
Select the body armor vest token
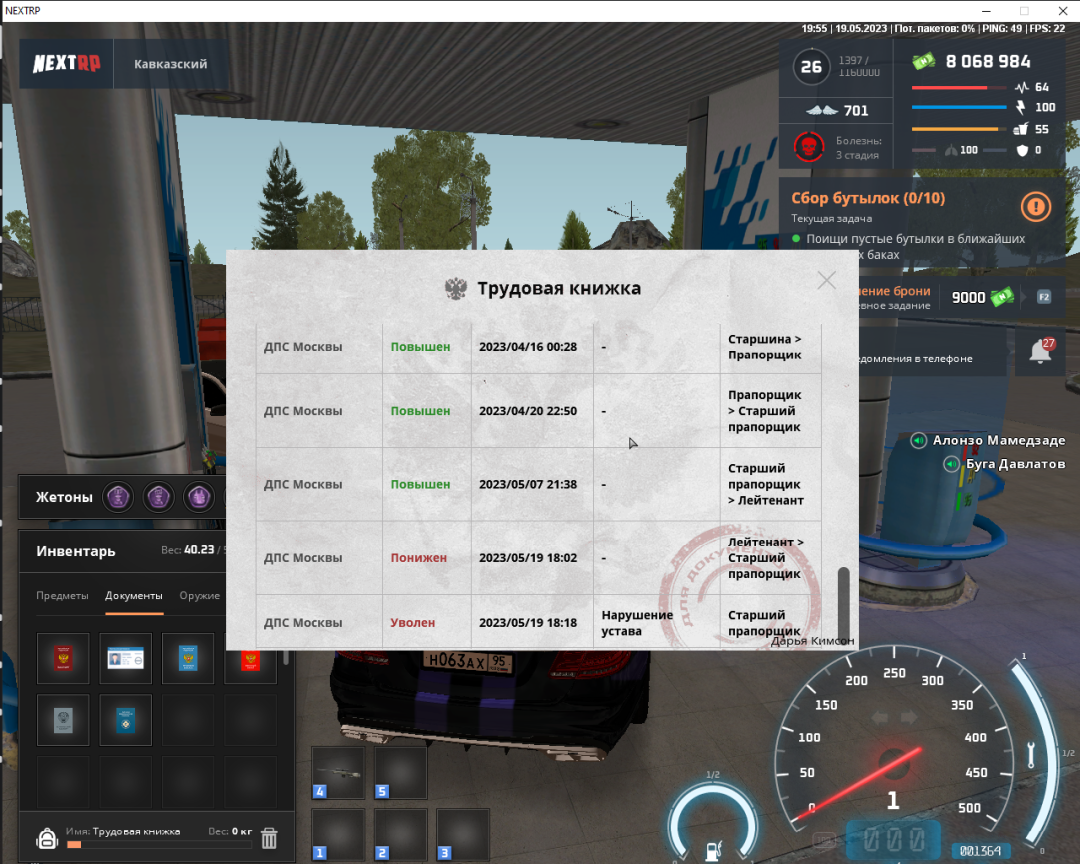click(x=199, y=497)
